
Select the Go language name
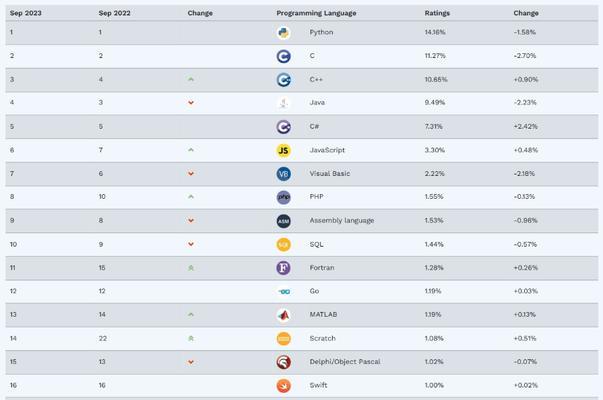click(314, 291)
